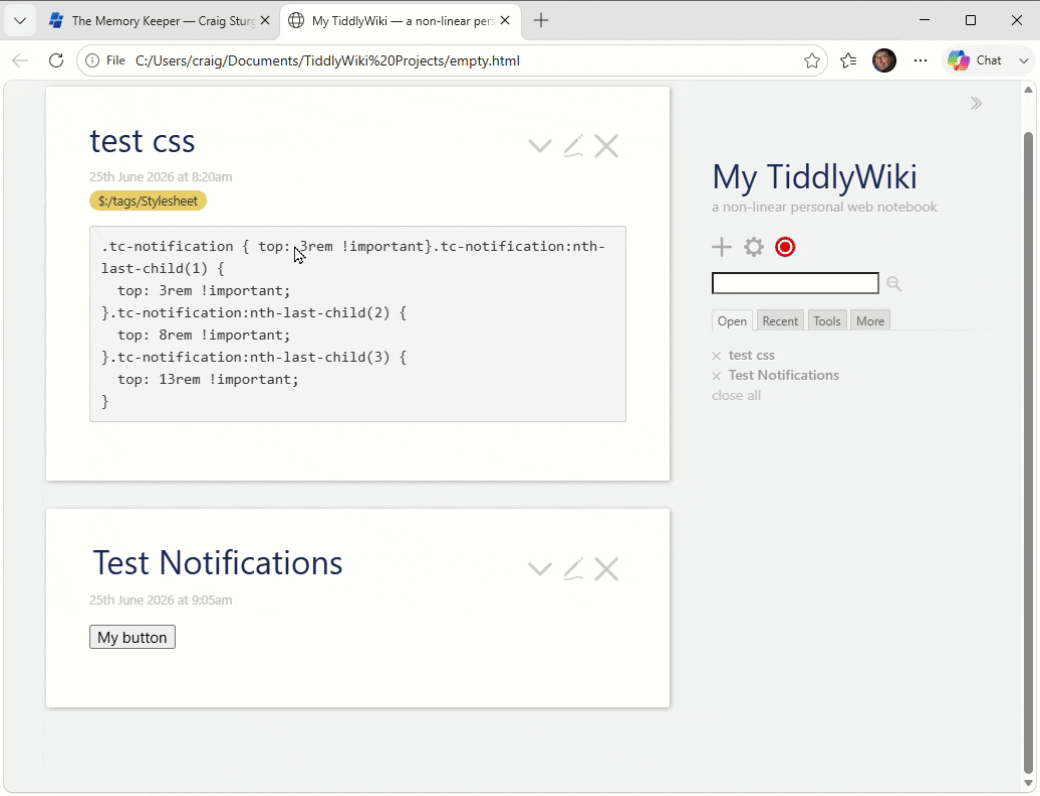Open advanced search magnifier icon

[x=894, y=284]
